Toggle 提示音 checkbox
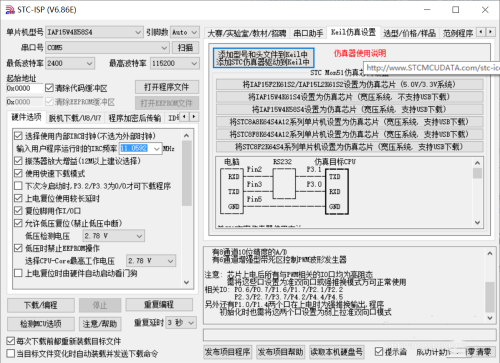 pos(379,352)
